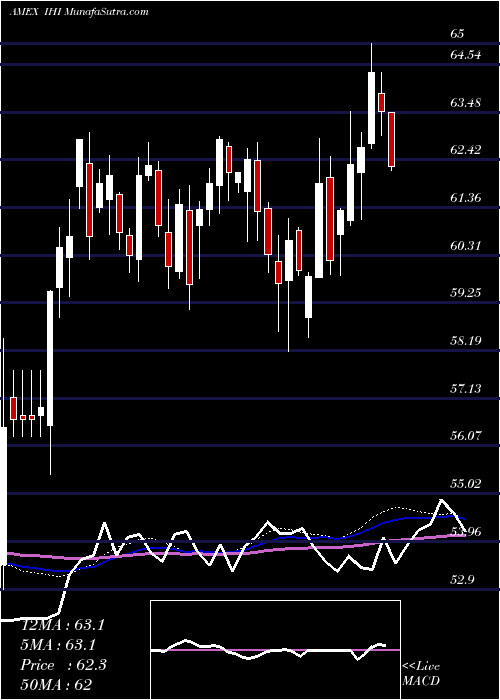Viewport: 500px width, 700px height.
Task: Click the 50MA : 62 readout
Action: click(x=56, y=685)
